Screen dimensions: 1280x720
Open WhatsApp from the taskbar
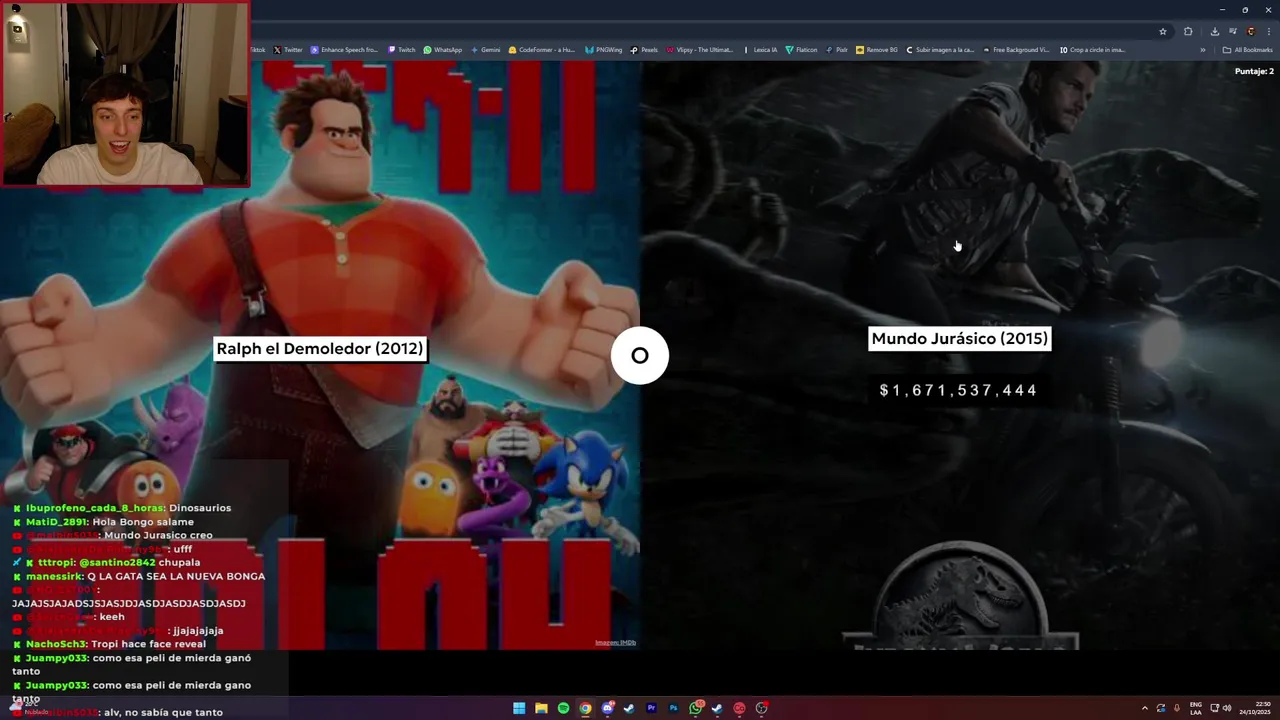(x=696, y=708)
